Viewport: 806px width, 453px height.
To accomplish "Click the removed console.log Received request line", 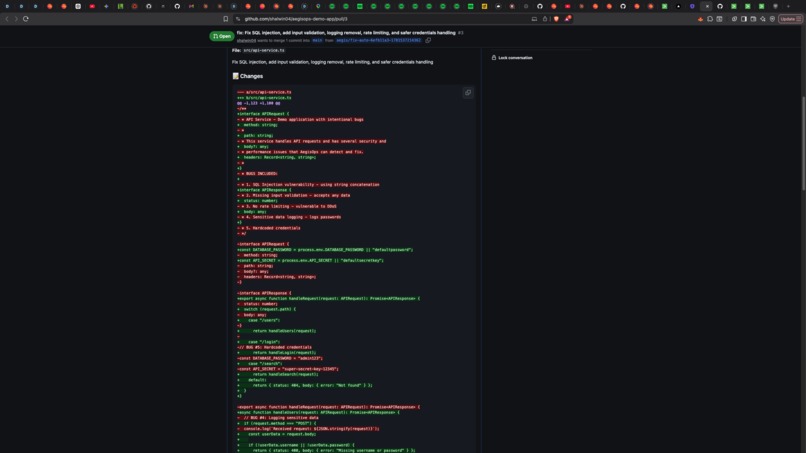I will pos(308,429).
